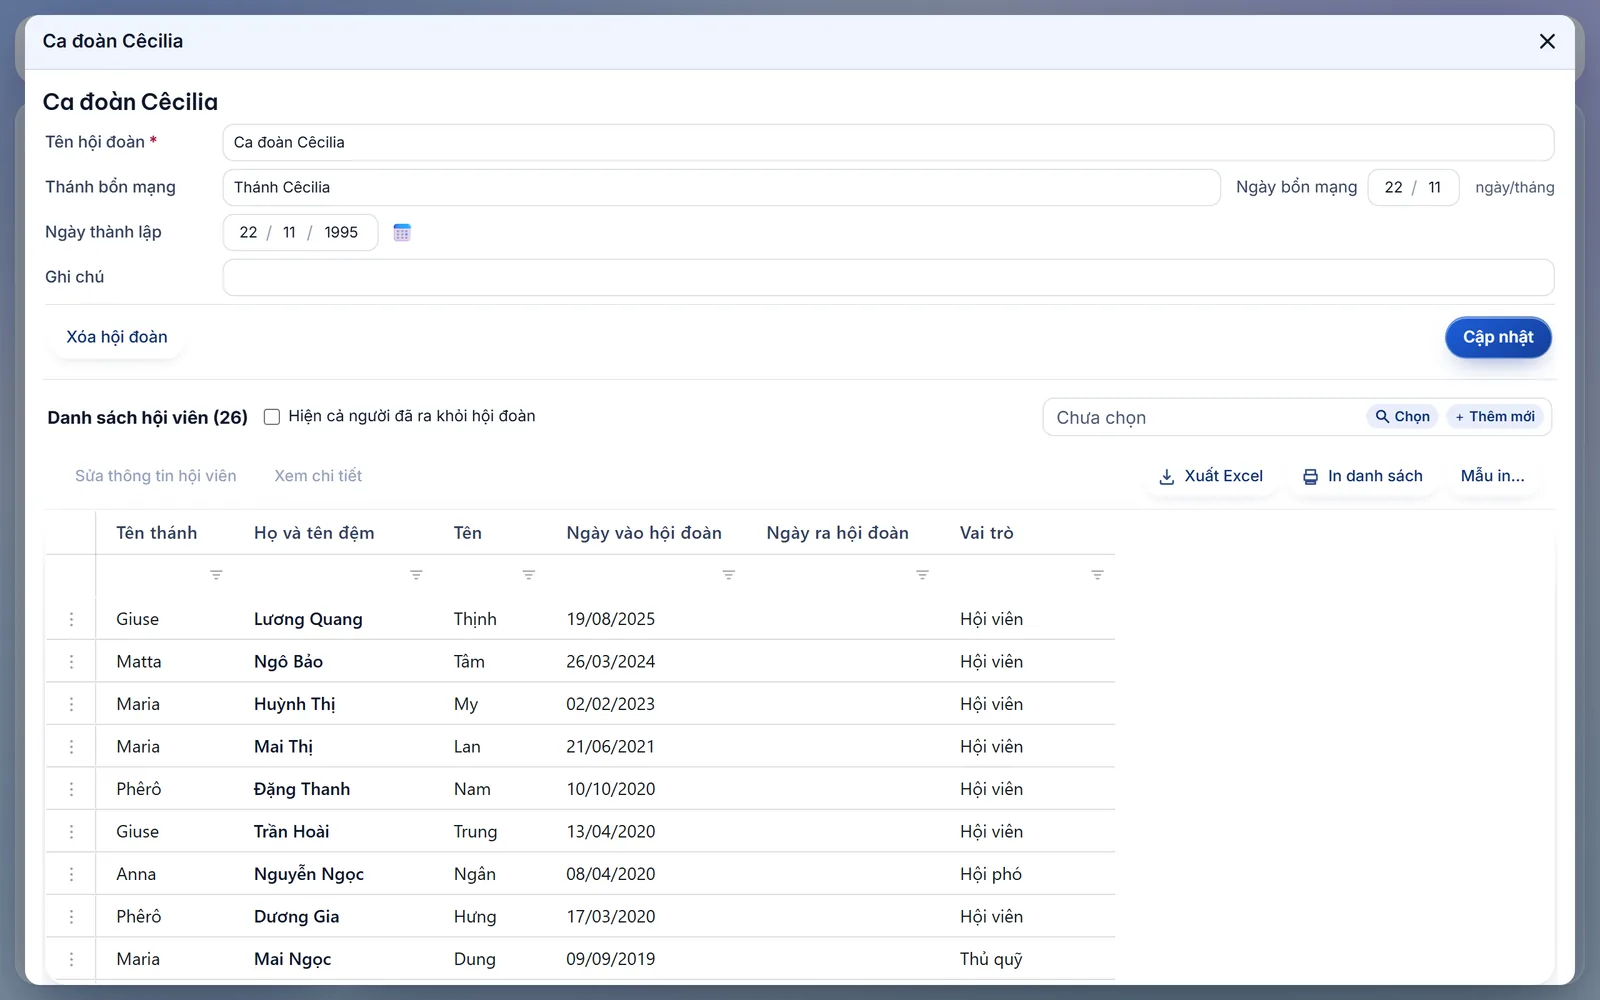The image size is (1600, 1000).
Task: Open row menu for Mai Ngọc Dung
Action: [71, 959]
